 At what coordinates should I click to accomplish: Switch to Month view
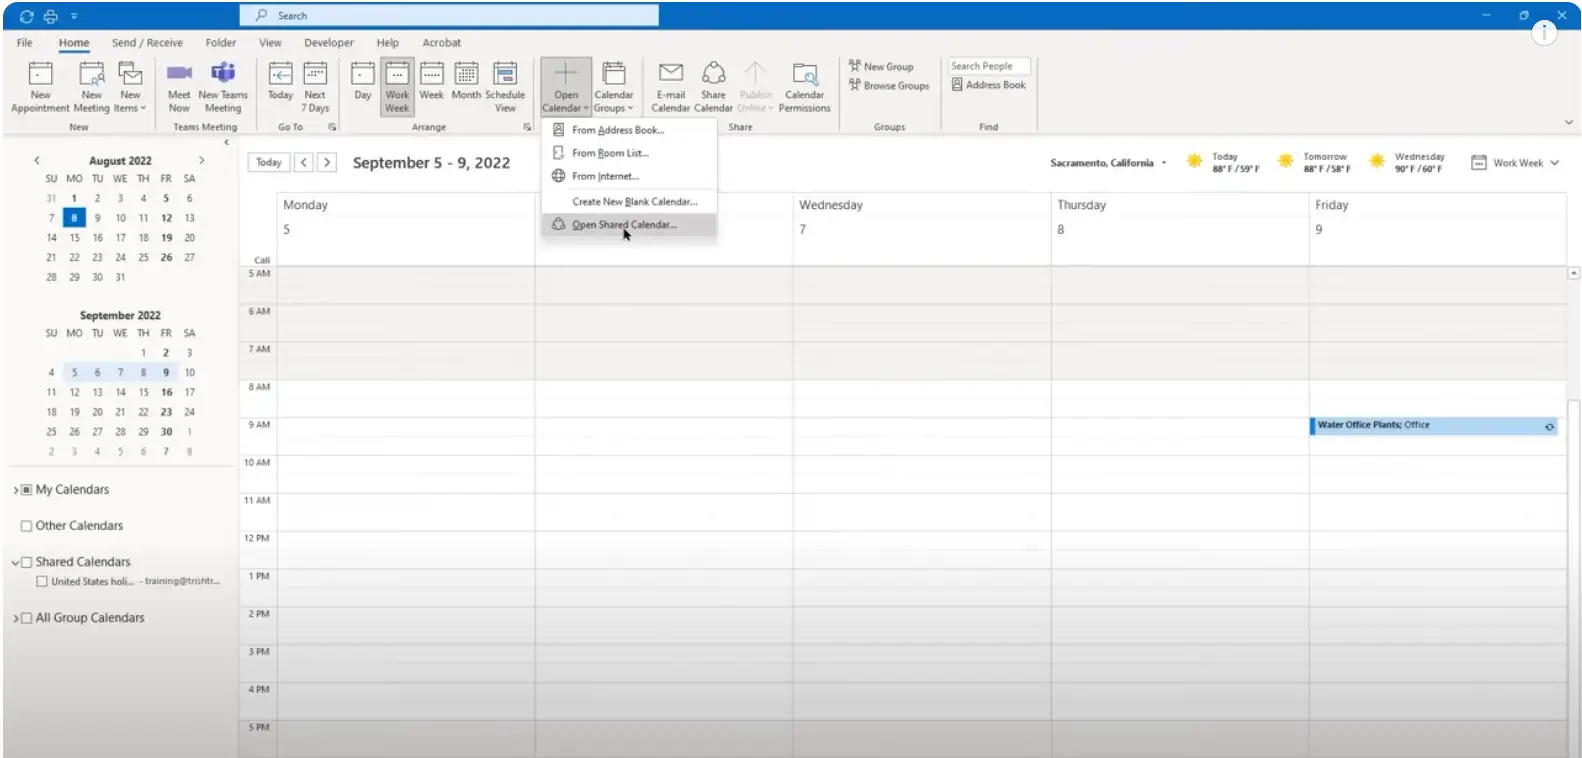point(466,75)
